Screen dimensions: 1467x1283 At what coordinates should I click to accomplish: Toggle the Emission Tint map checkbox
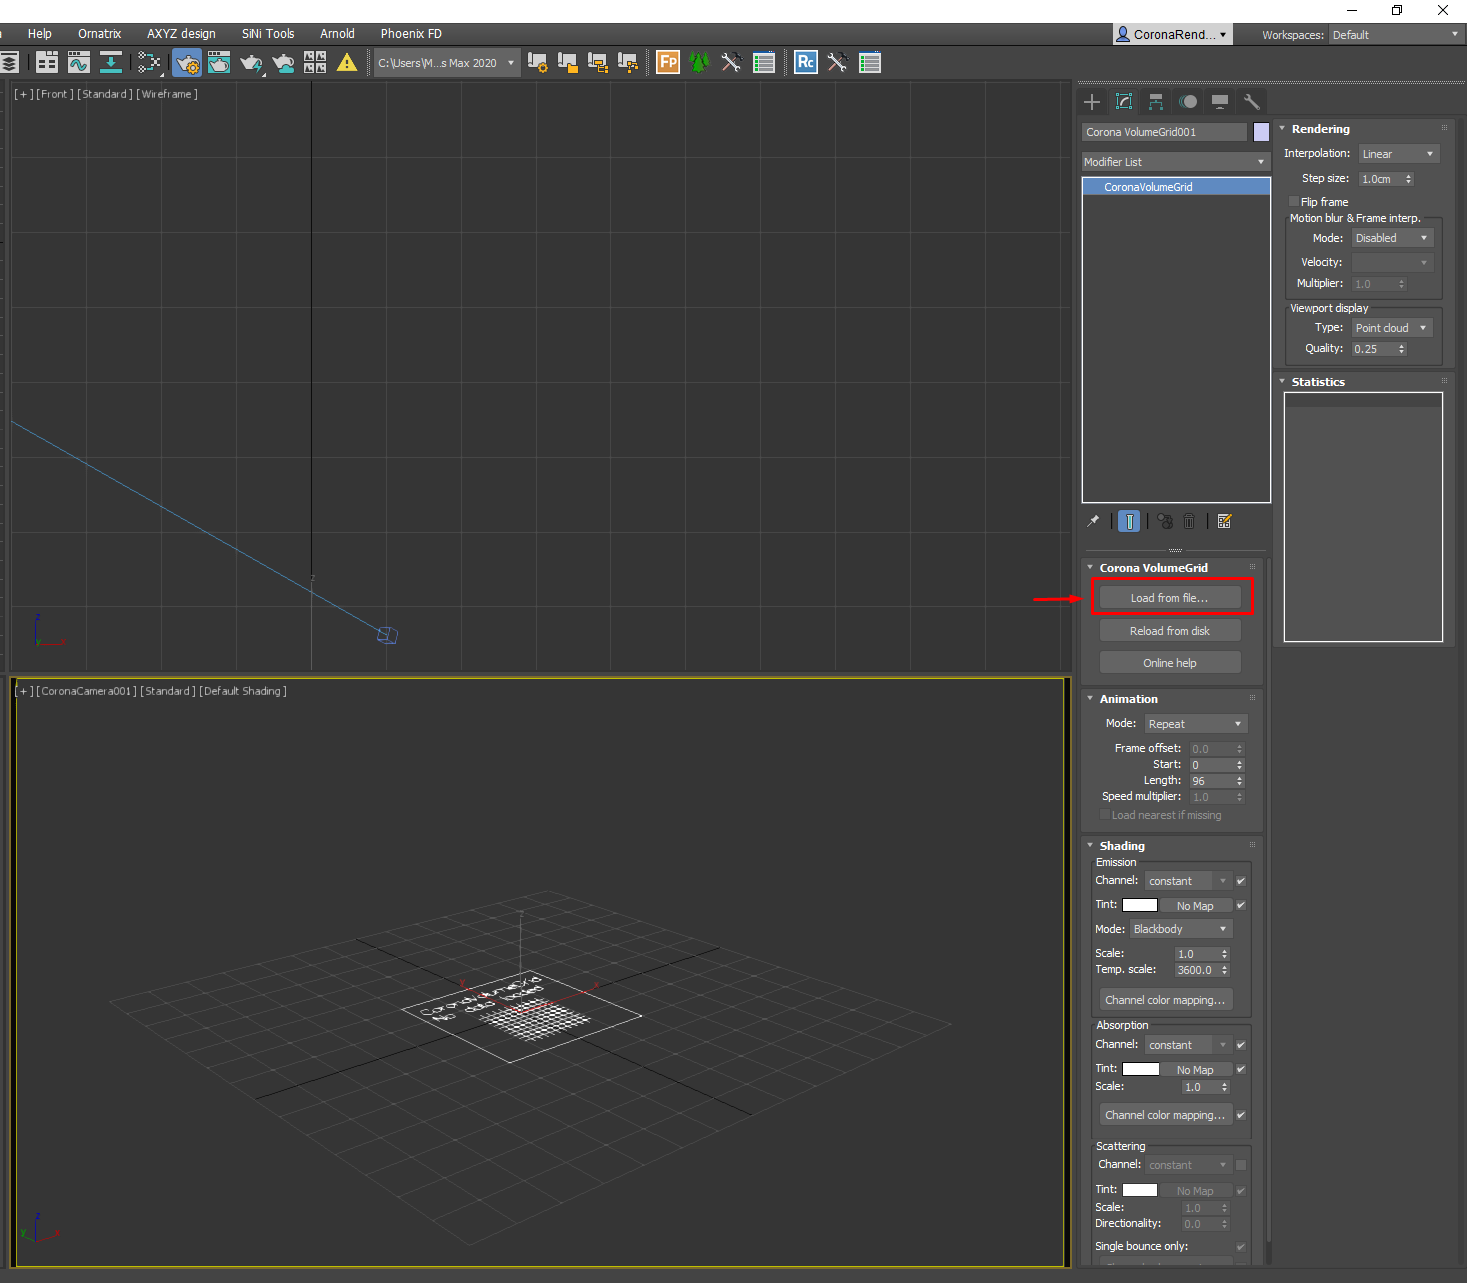click(1241, 905)
